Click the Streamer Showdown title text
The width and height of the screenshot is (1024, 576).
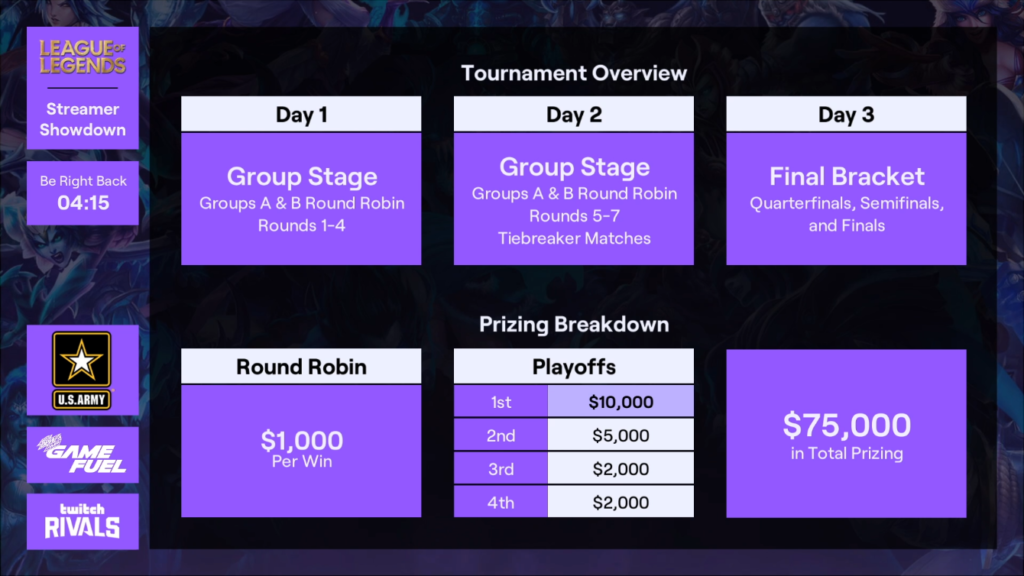[82, 120]
